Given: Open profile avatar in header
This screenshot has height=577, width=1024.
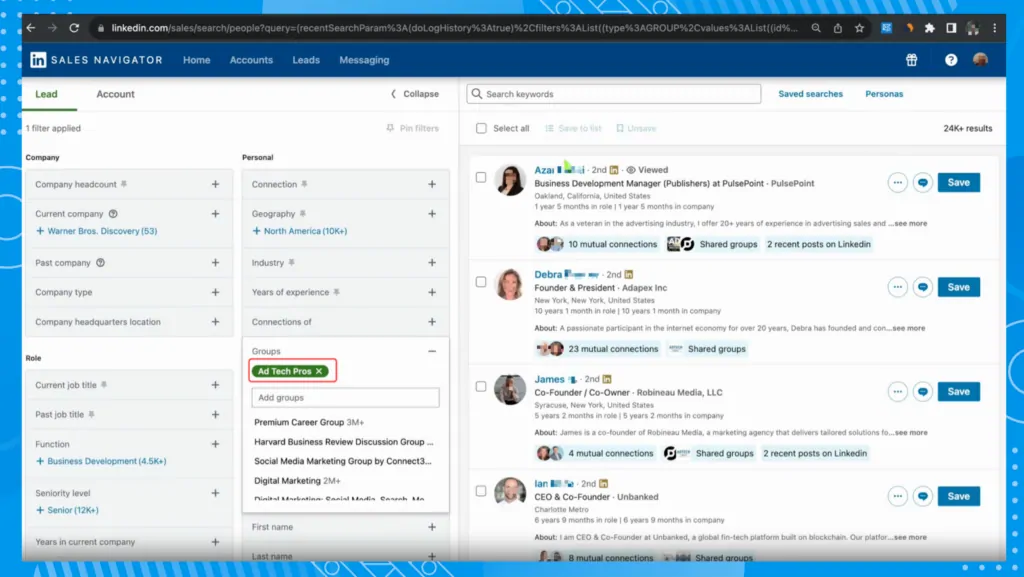Looking at the screenshot, I should (980, 60).
